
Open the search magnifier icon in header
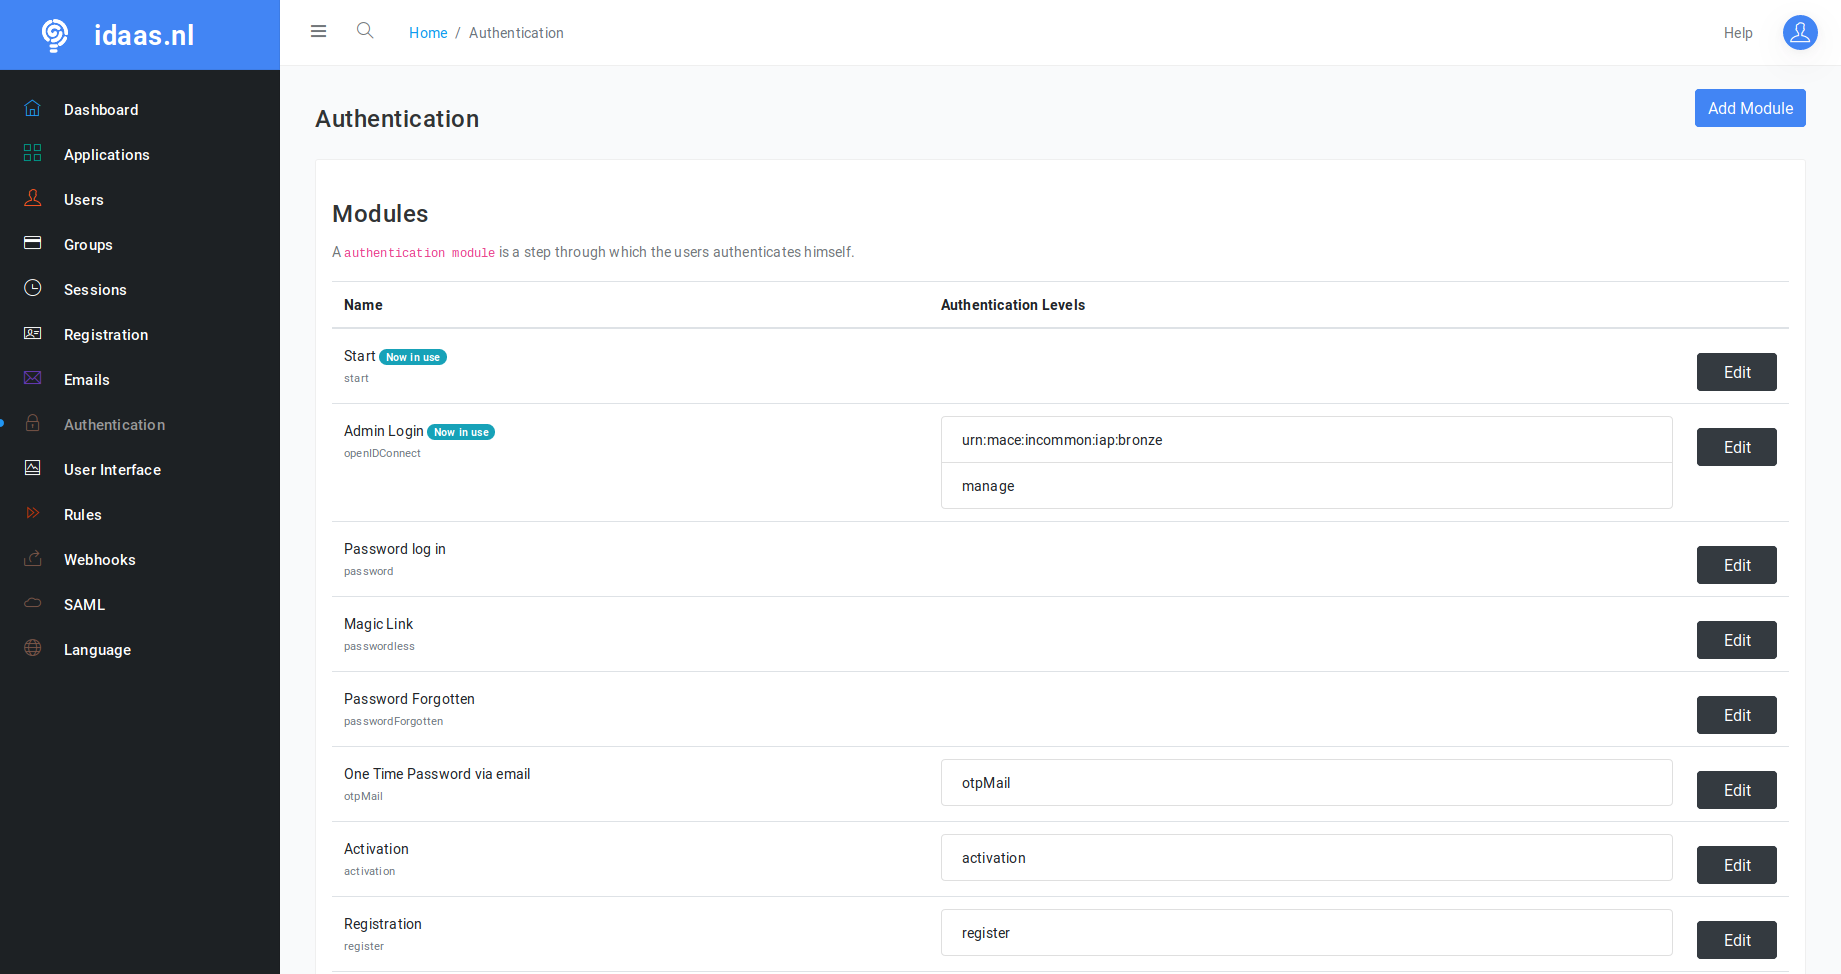pyautogui.click(x=365, y=31)
